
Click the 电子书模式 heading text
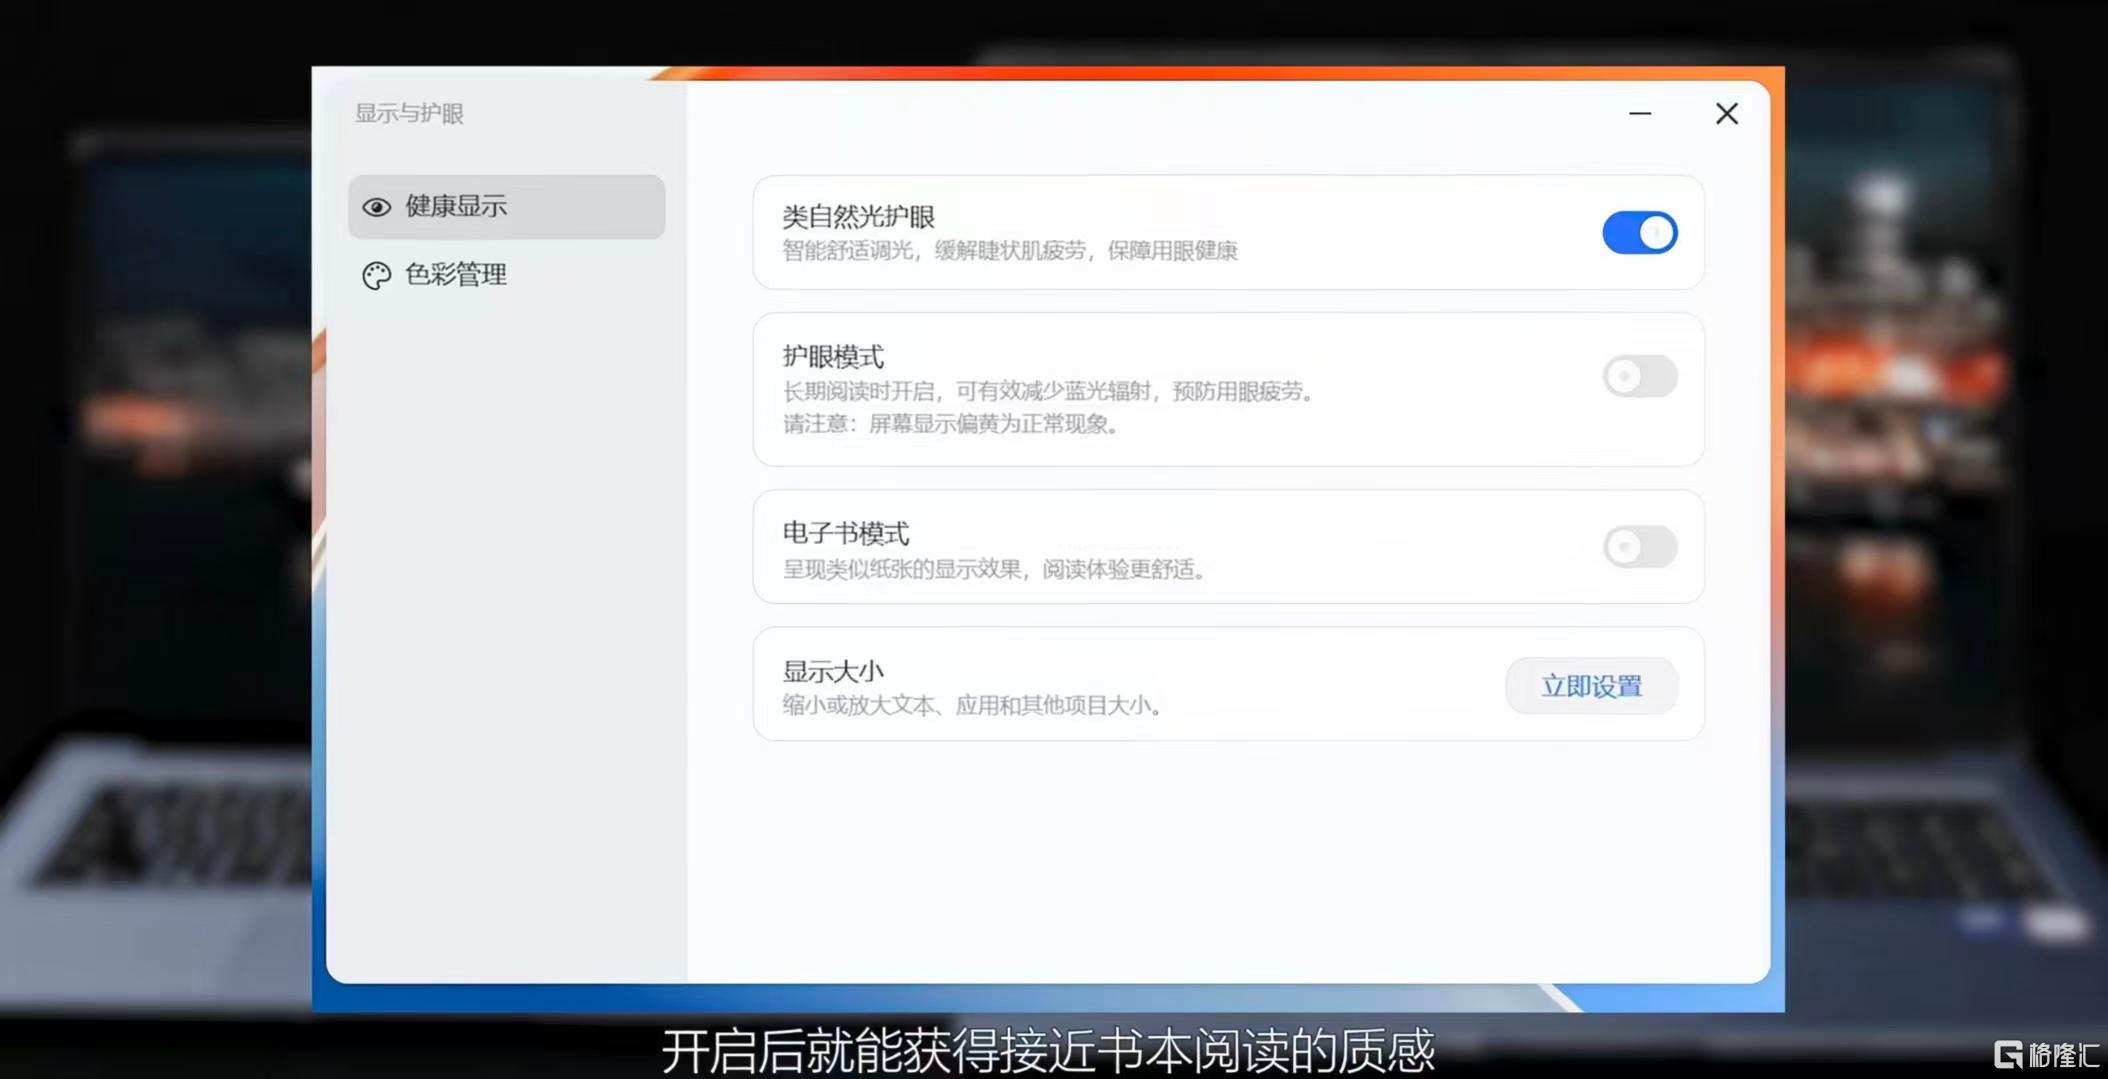point(846,533)
